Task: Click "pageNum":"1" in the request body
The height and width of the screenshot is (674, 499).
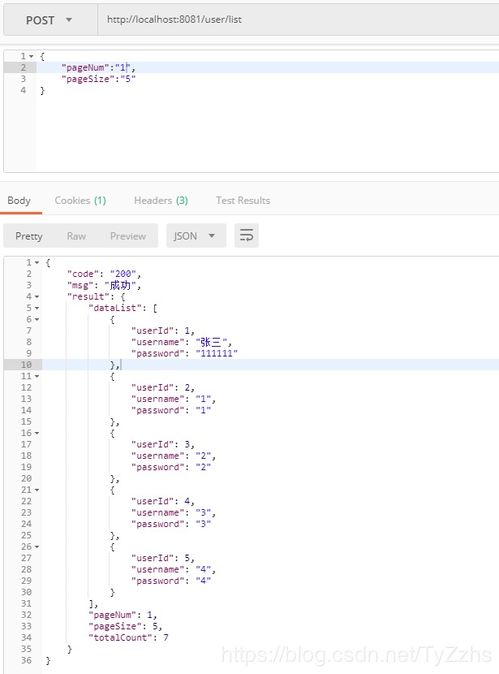Action: coord(98,67)
